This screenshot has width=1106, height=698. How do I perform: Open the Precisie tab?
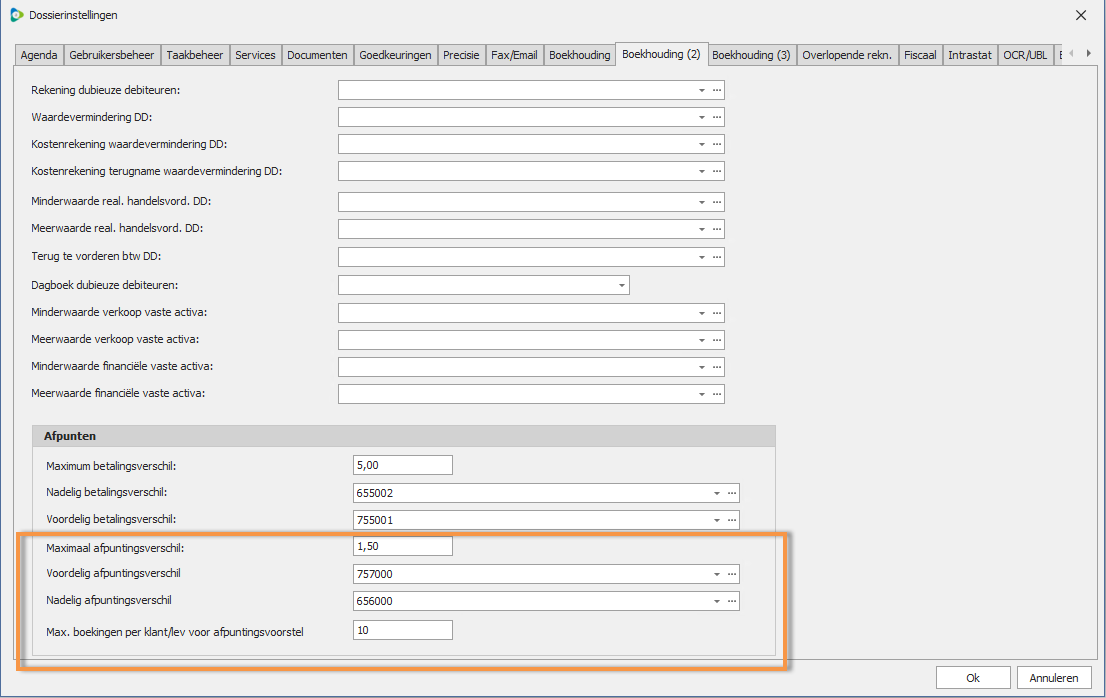pos(461,55)
